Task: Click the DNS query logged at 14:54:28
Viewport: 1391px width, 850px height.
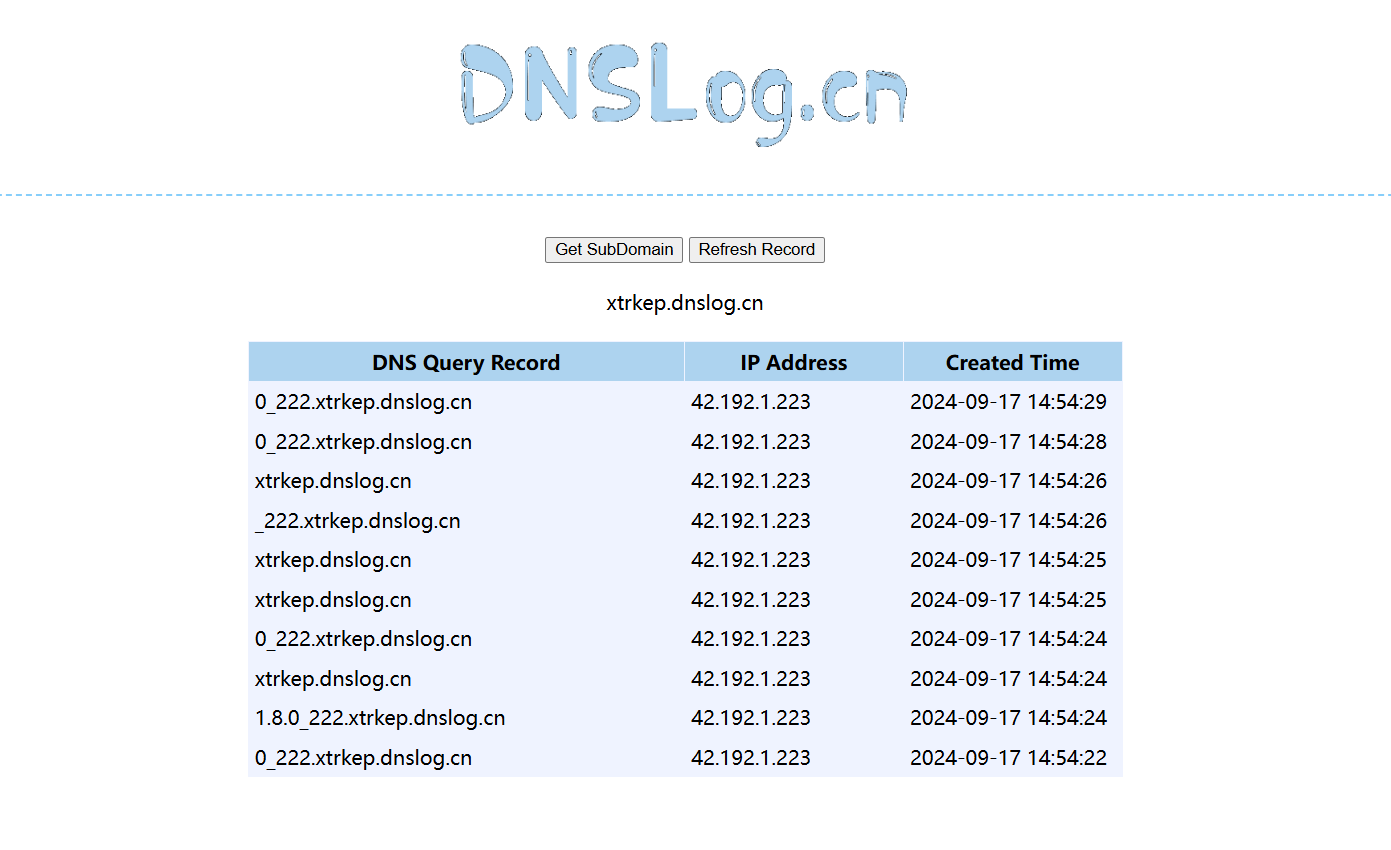Action: tap(363, 442)
